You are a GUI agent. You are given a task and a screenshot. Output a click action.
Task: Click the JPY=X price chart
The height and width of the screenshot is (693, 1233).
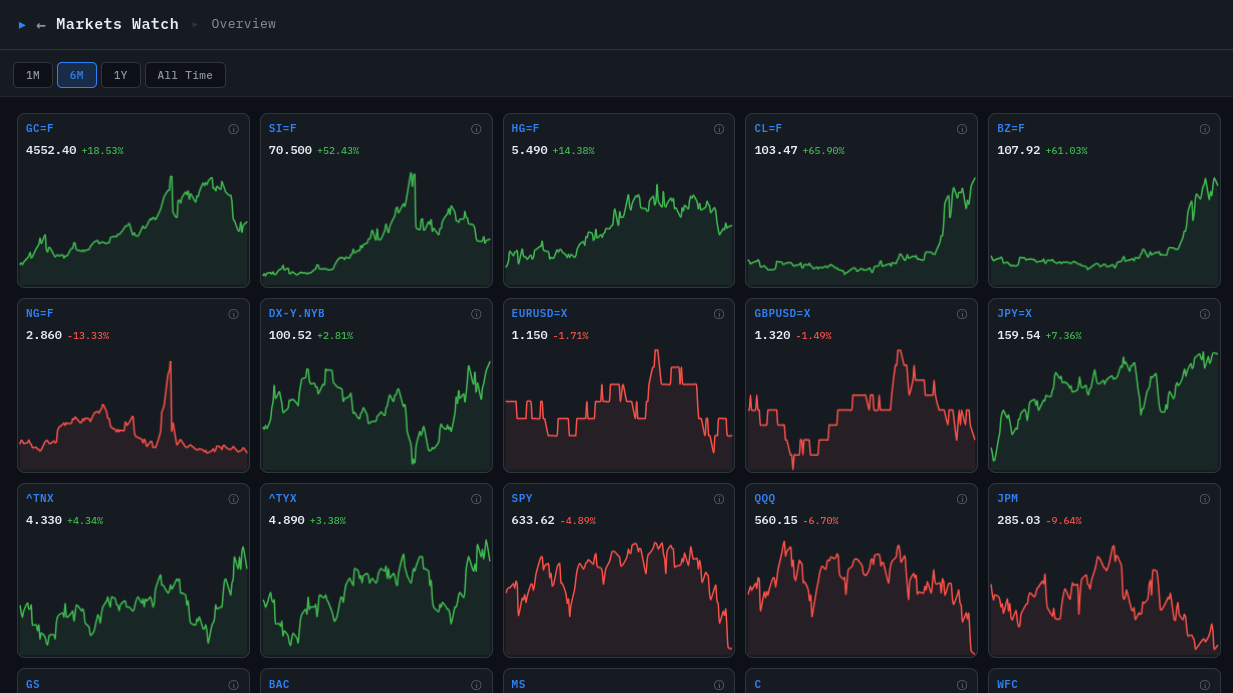pyautogui.click(x=1104, y=410)
